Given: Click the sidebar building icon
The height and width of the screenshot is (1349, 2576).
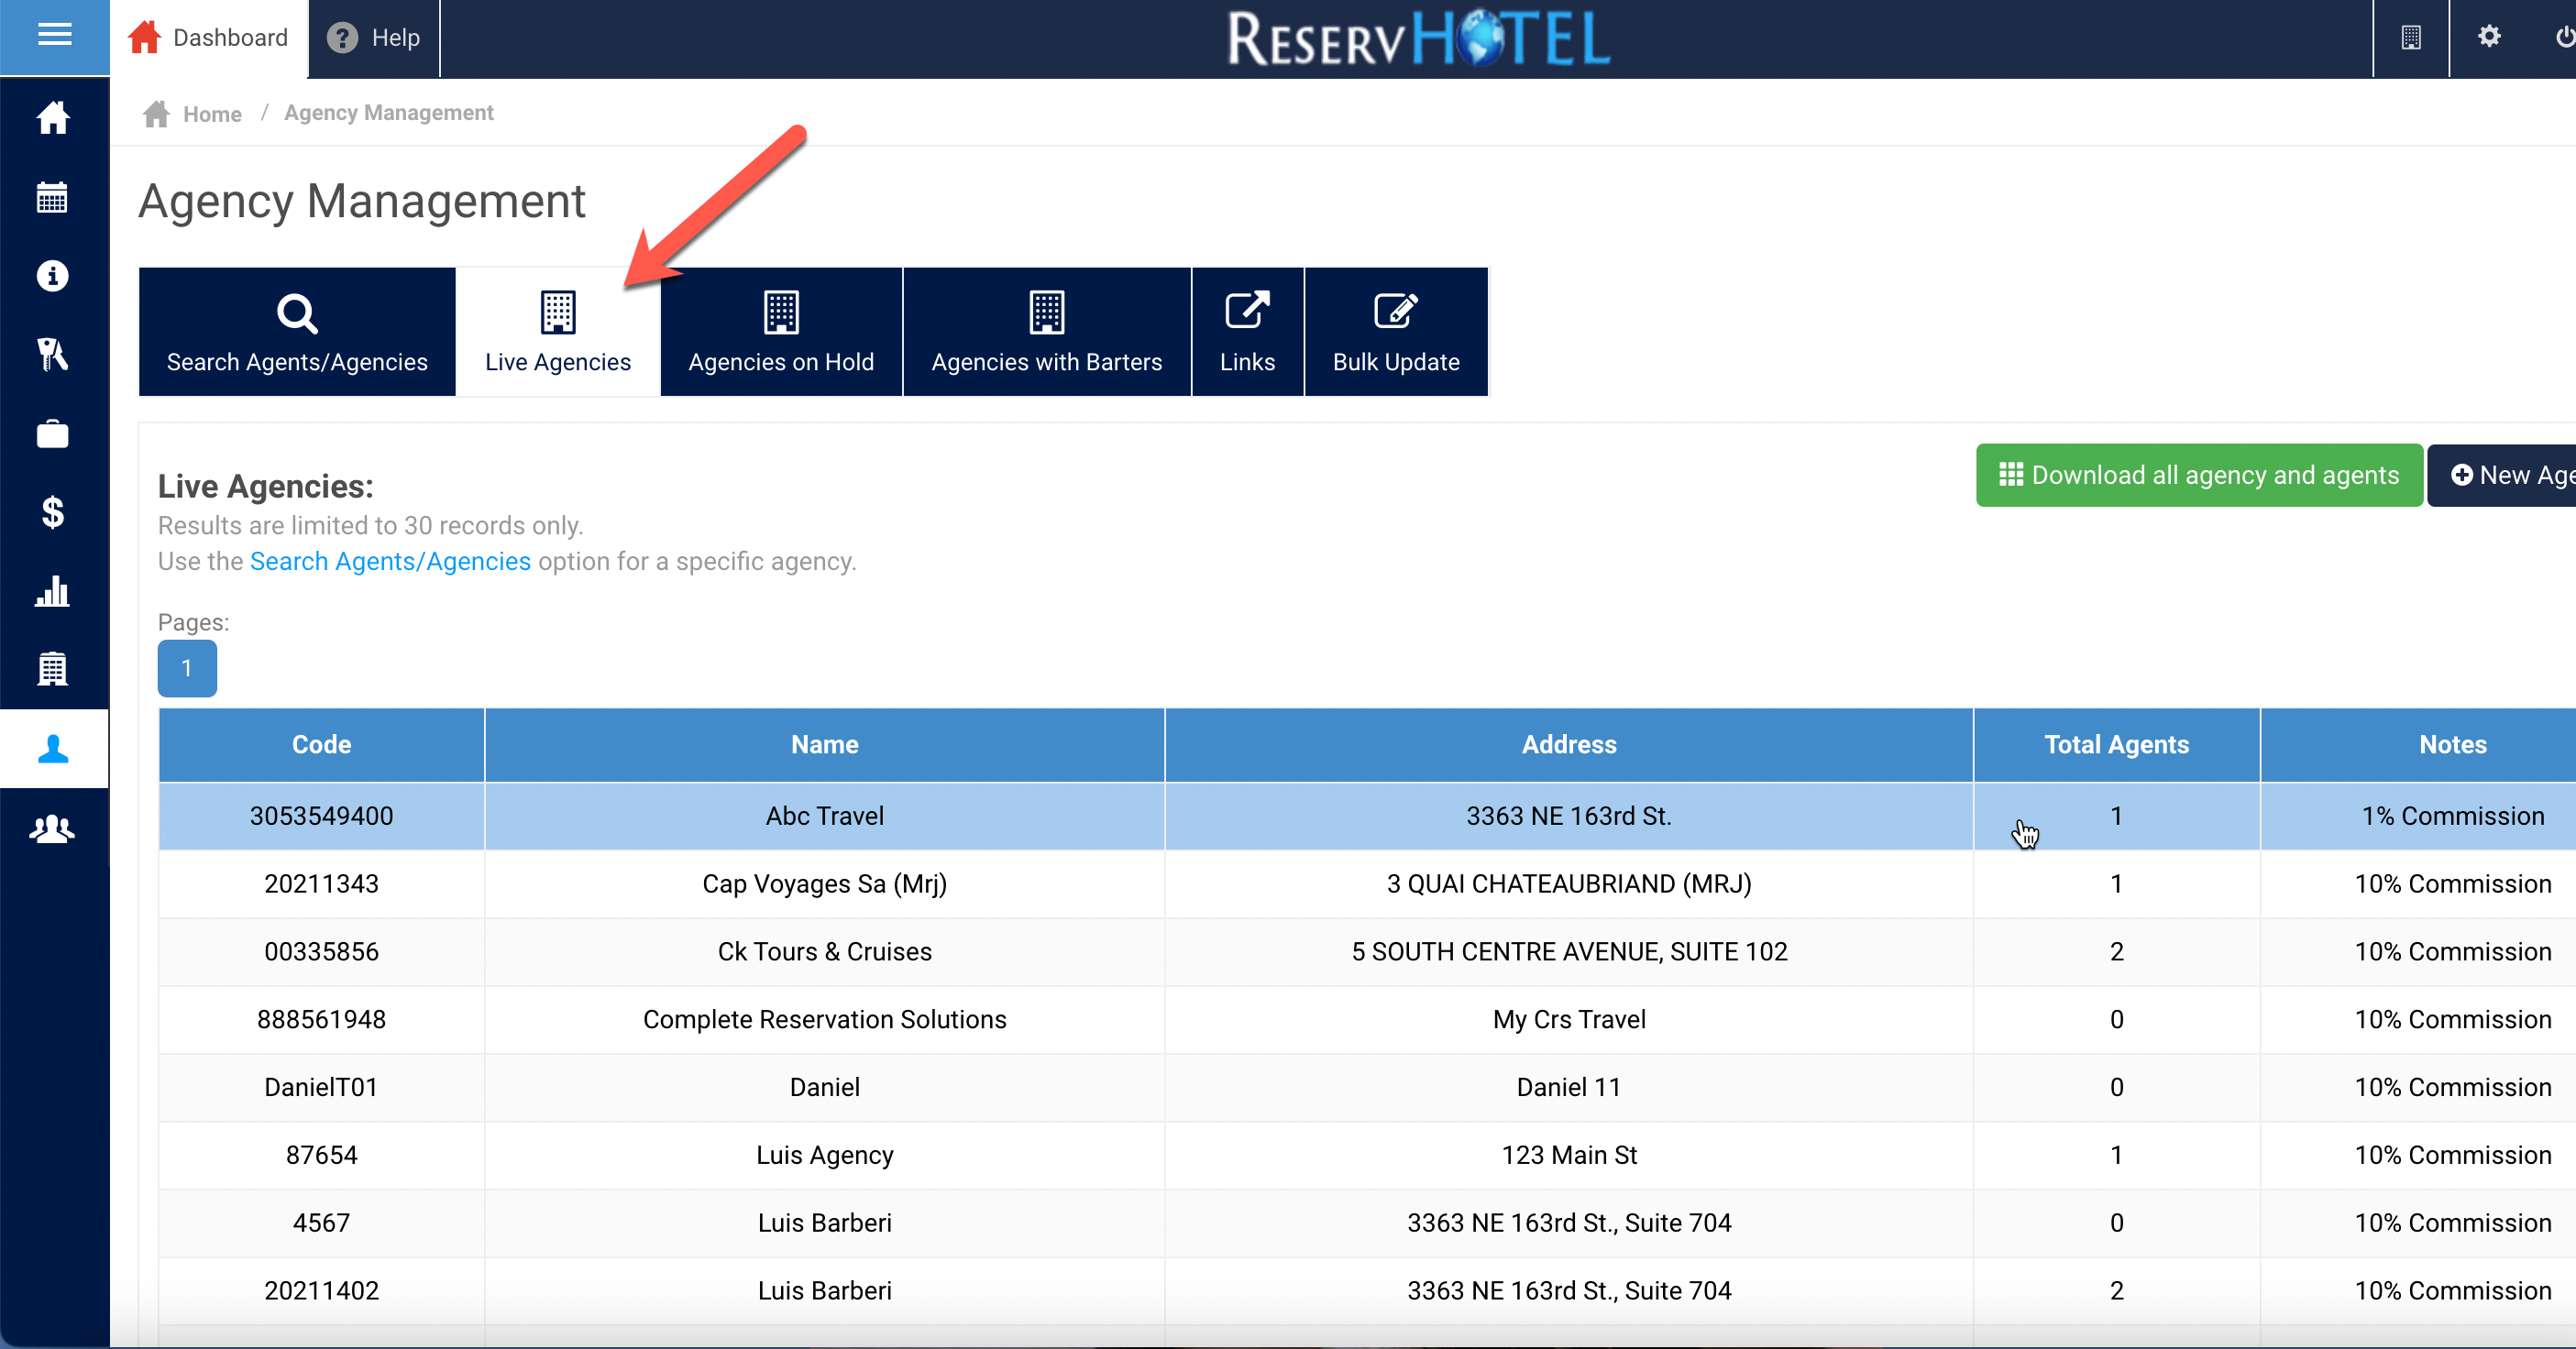Looking at the screenshot, I should [x=53, y=669].
